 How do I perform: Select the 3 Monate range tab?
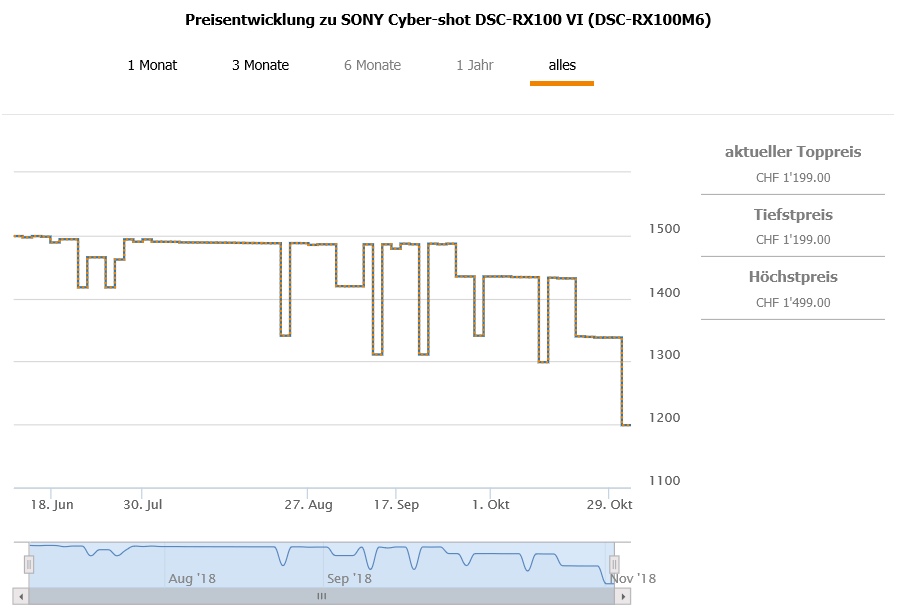[x=260, y=65]
